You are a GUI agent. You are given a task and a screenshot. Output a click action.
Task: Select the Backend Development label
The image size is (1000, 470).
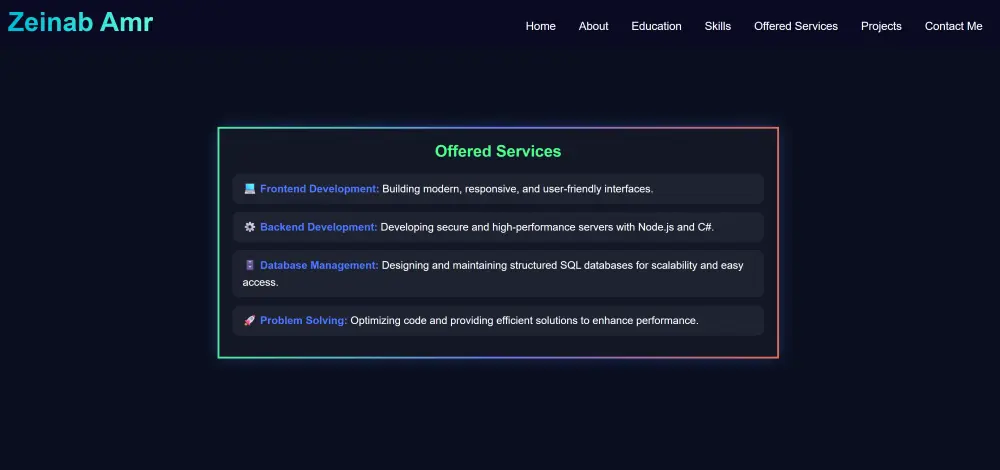(318, 227)
